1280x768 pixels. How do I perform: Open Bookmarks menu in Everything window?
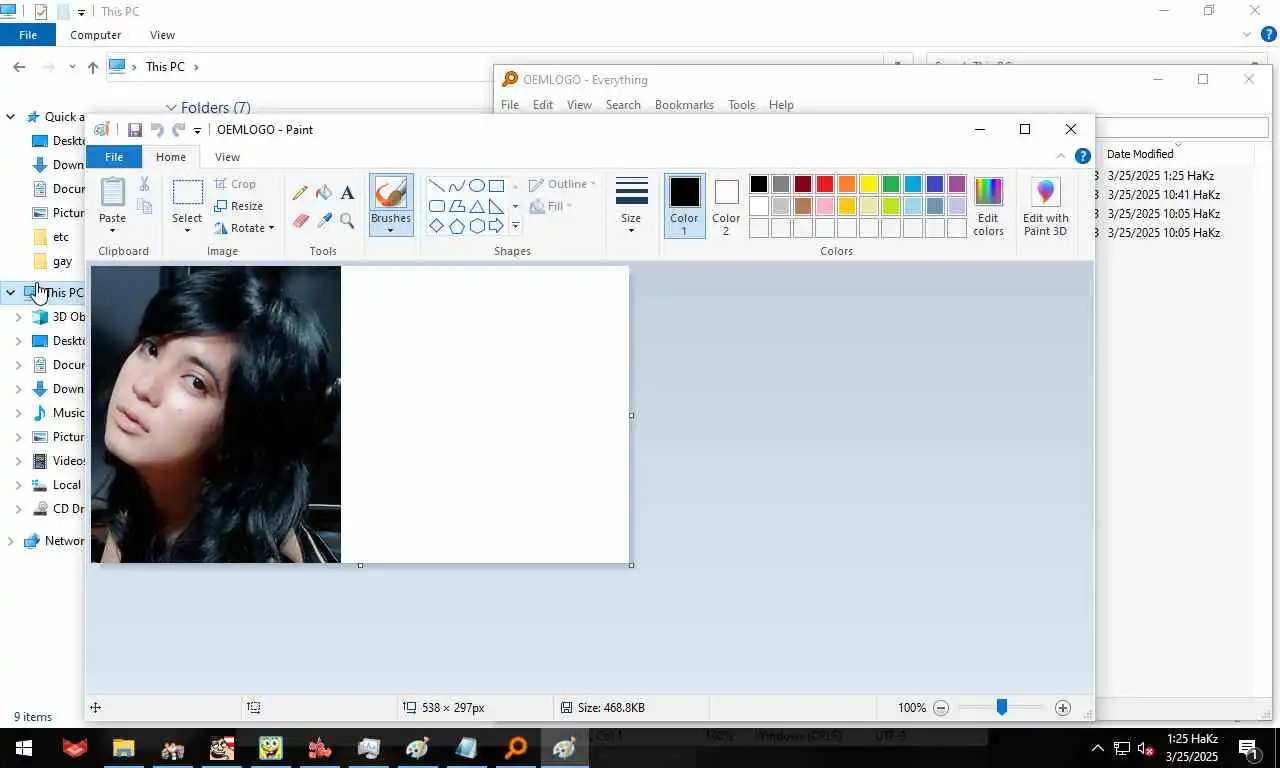[684, 105]
